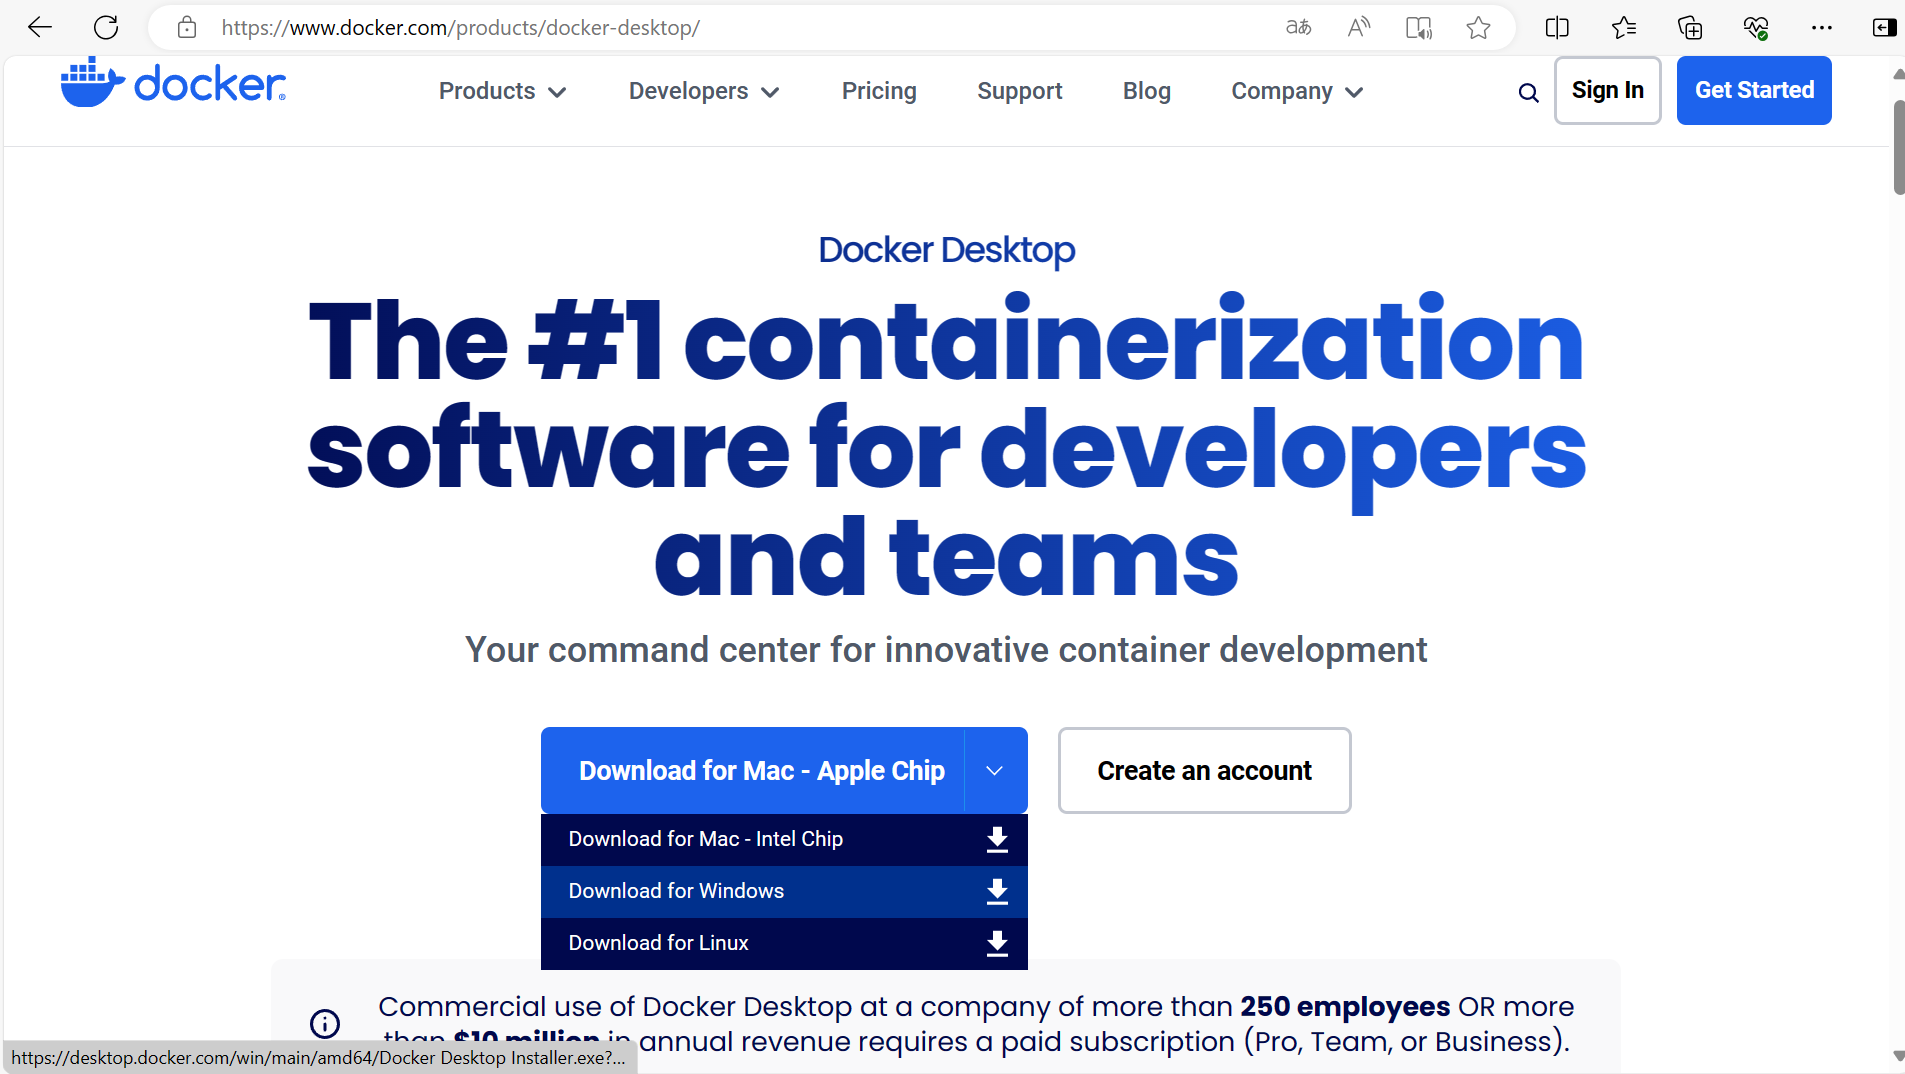The width and height of the screenshot is (1905, 1074).
Task: Add page to favorites with star icon
Action: (x=1478, y=27)
